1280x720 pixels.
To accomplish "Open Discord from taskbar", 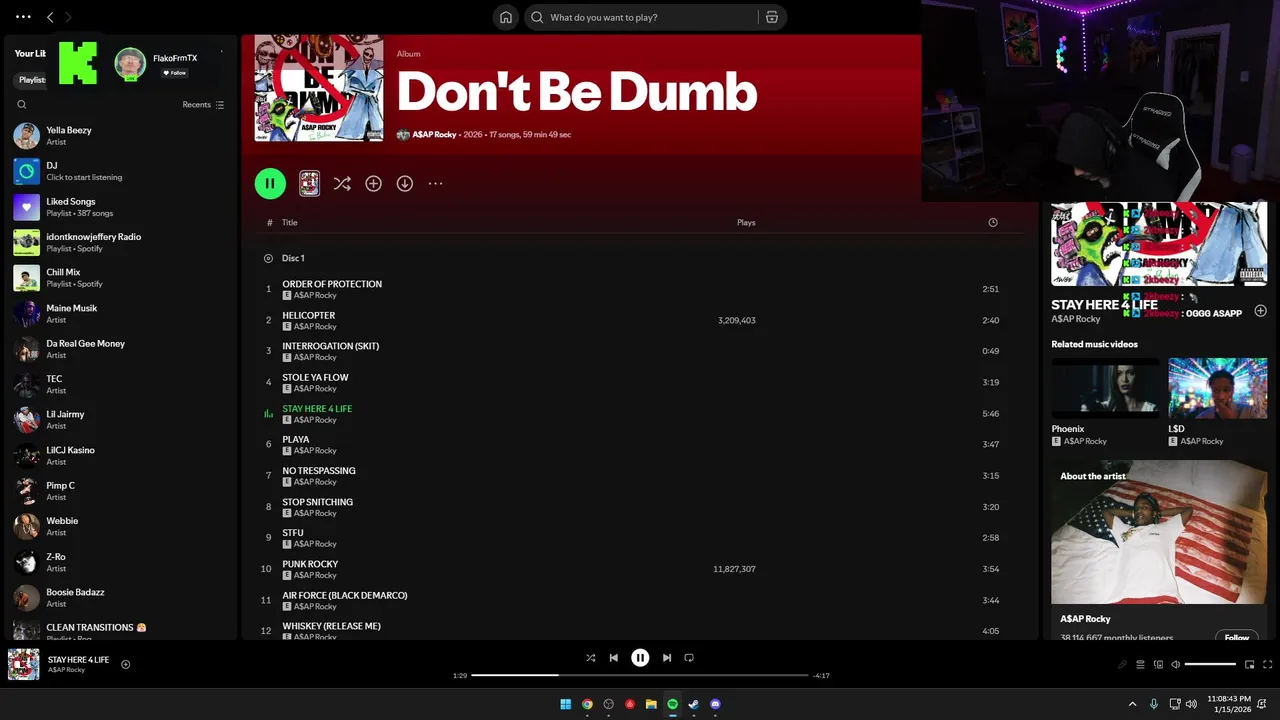I will click(x=715, y=704).
